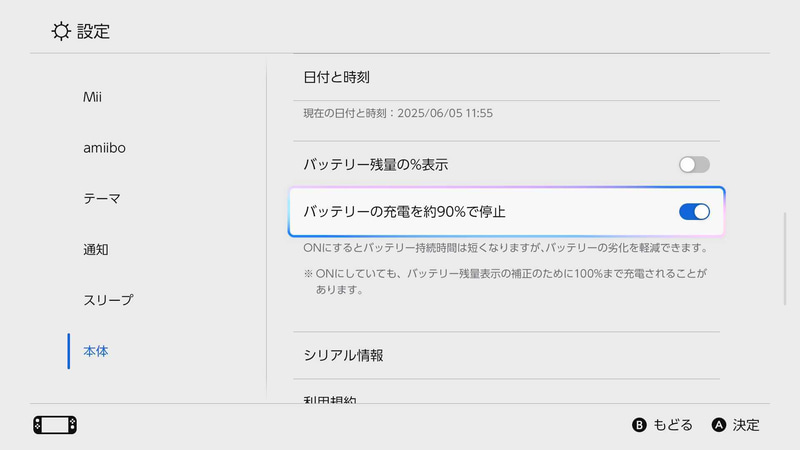Go to 通知 settings

coord(96,249)
